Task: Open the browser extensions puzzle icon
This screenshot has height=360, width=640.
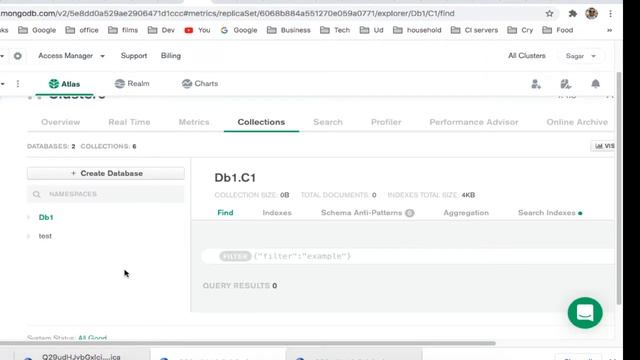Action: [x=572, y=13]
